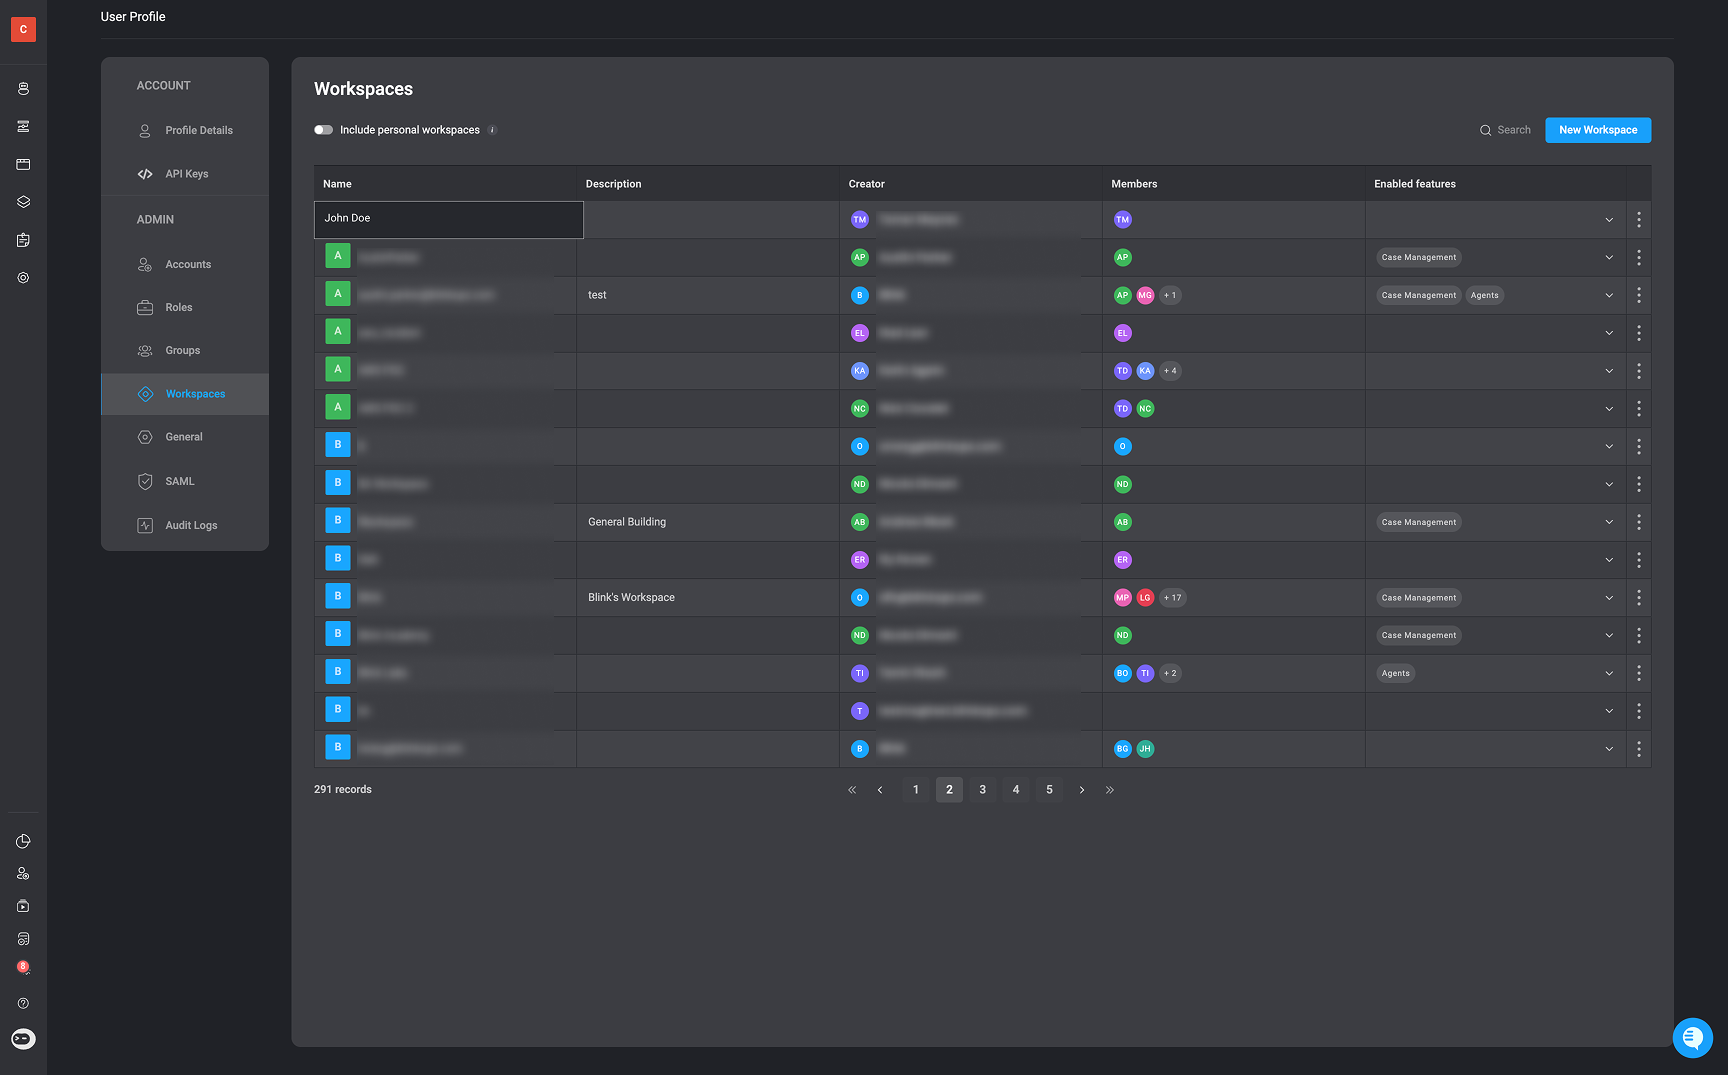Viewport: 1728px width, 1075px height.
Task: Show +1 more members in test row
Action: (x=1170, y=295)
